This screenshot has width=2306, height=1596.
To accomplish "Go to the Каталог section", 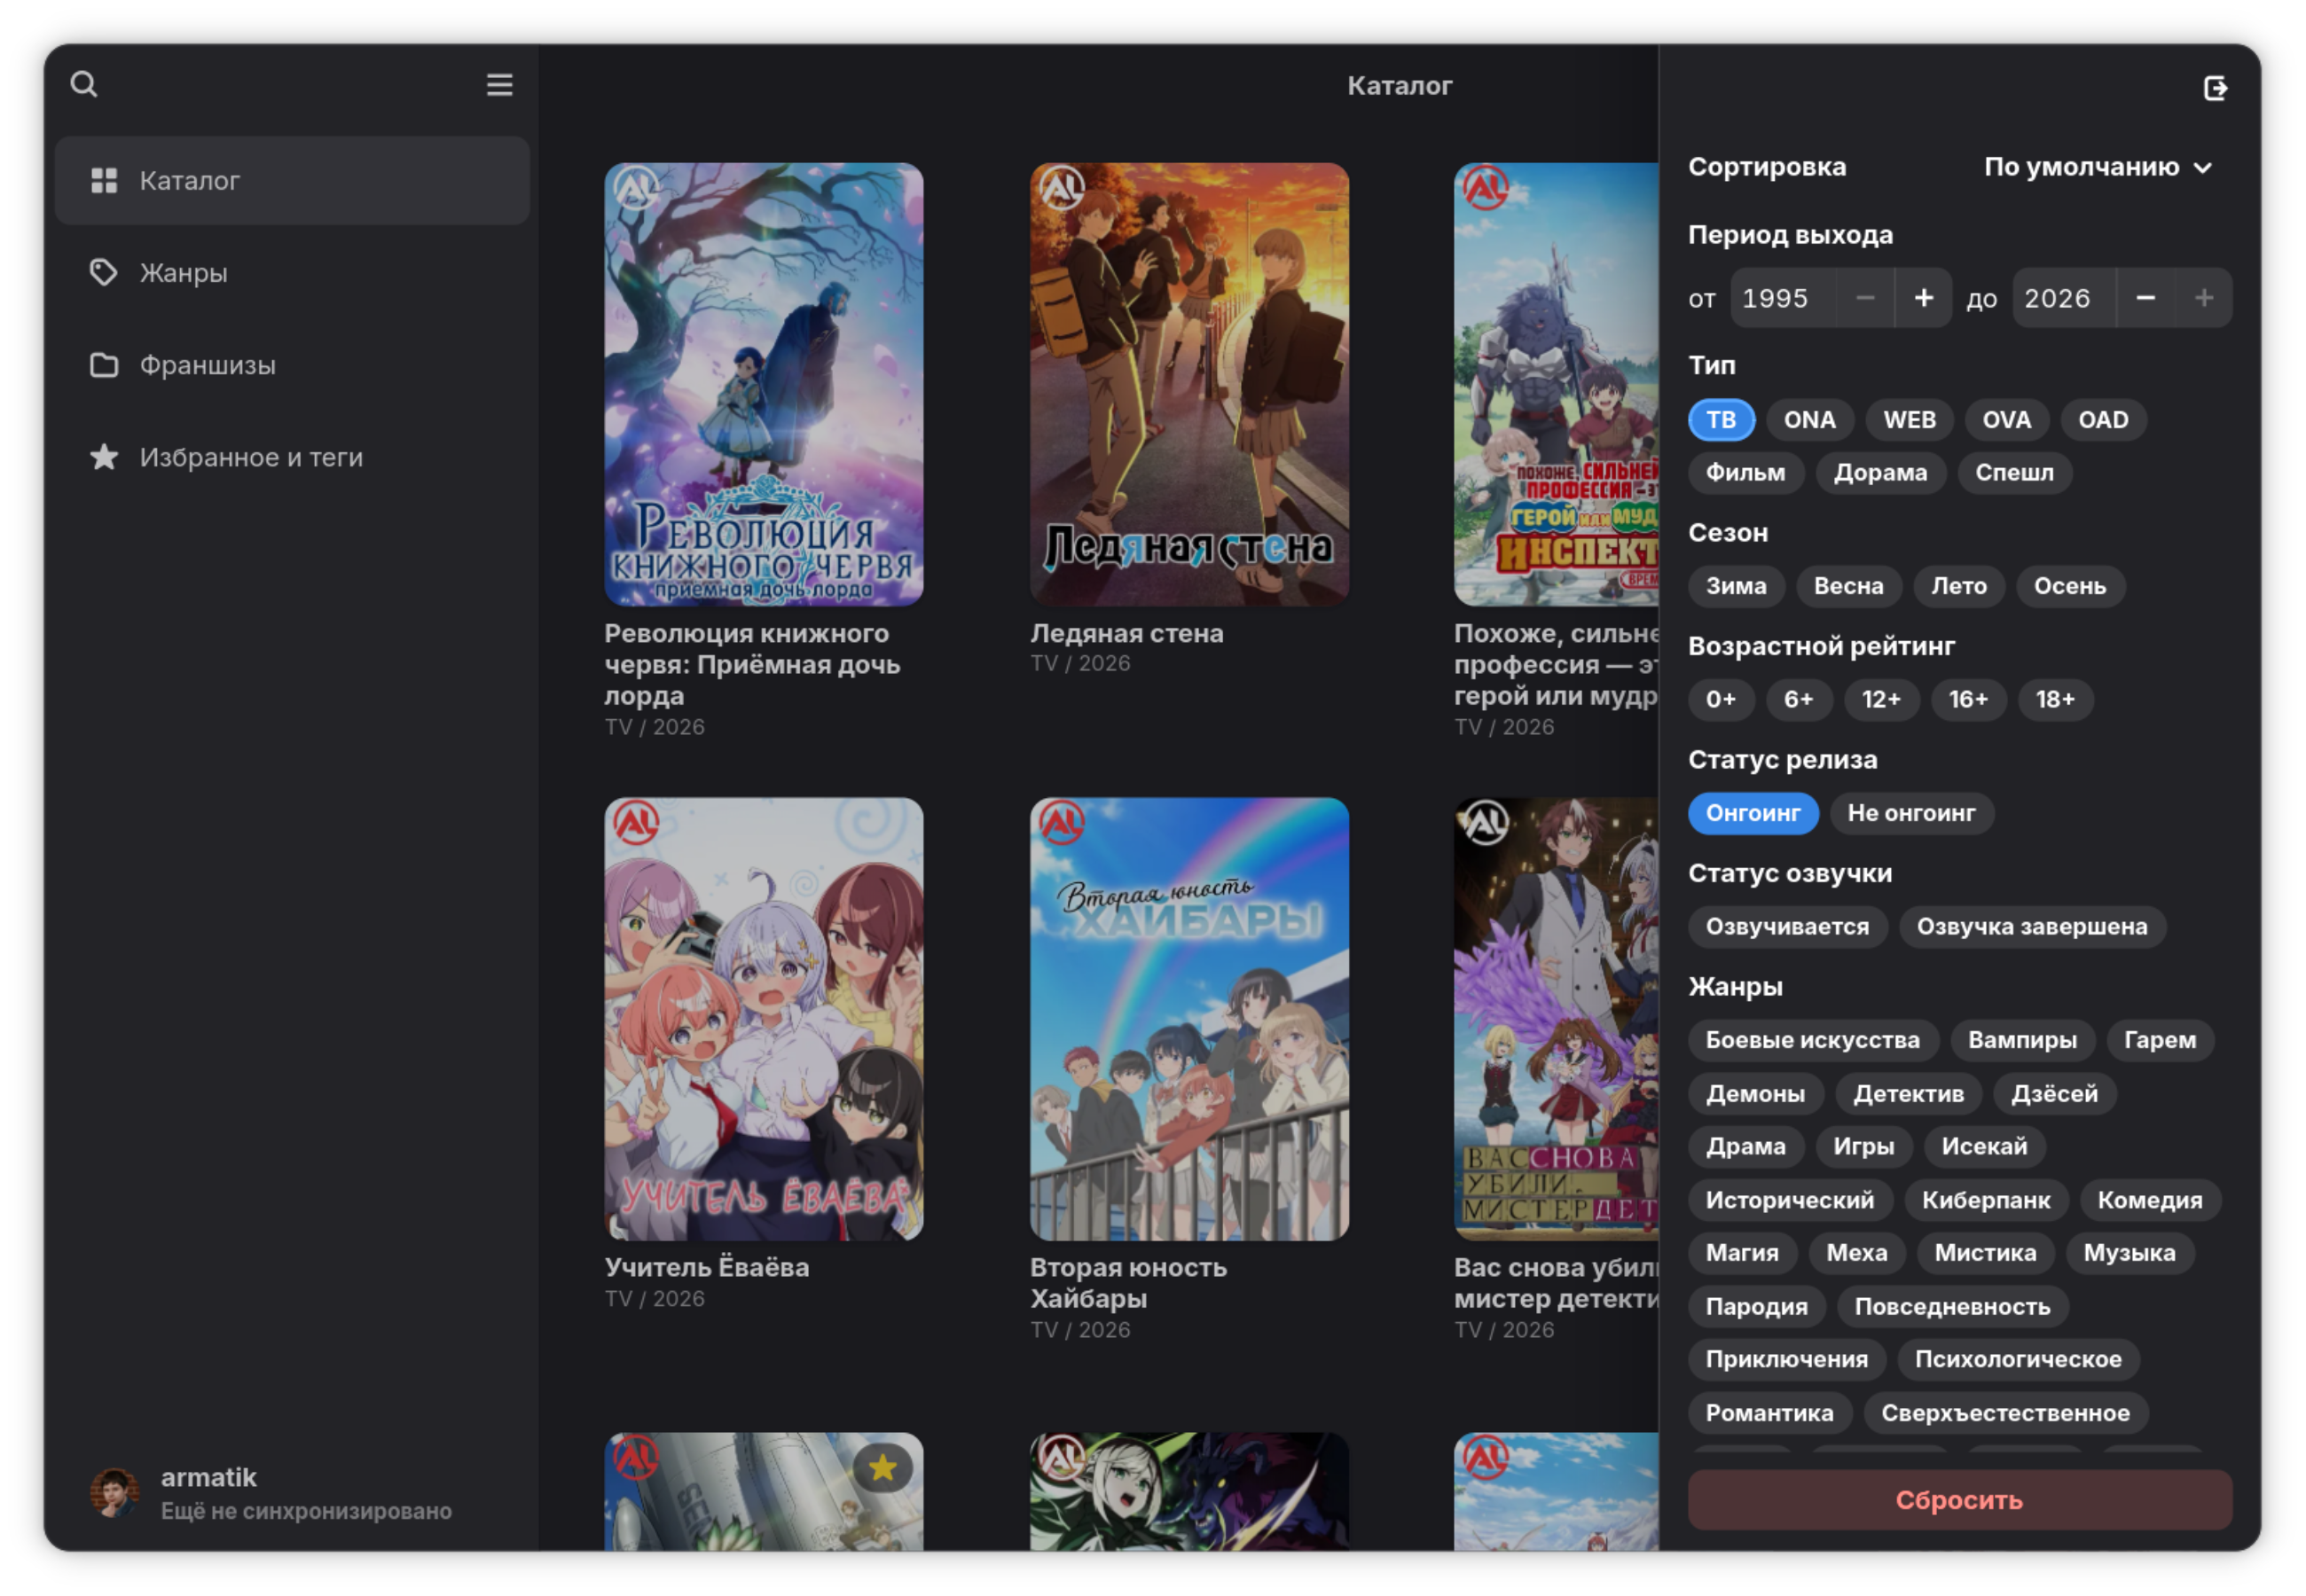I will pyautogui.click(x=292, y=181).
